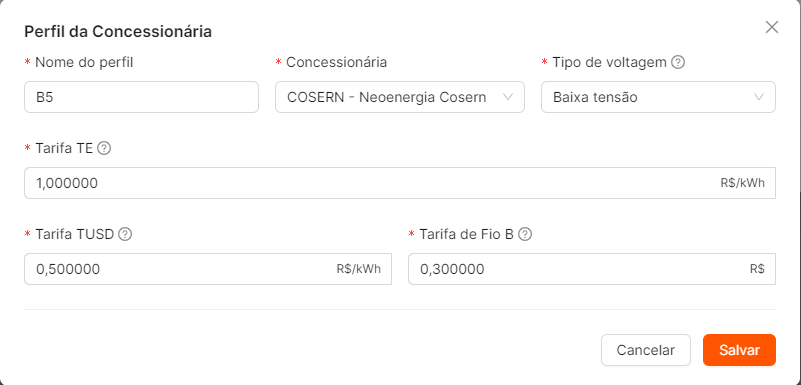Expand the Concessionária dropdown chevron
801x385 pixels.
(508, 97)
